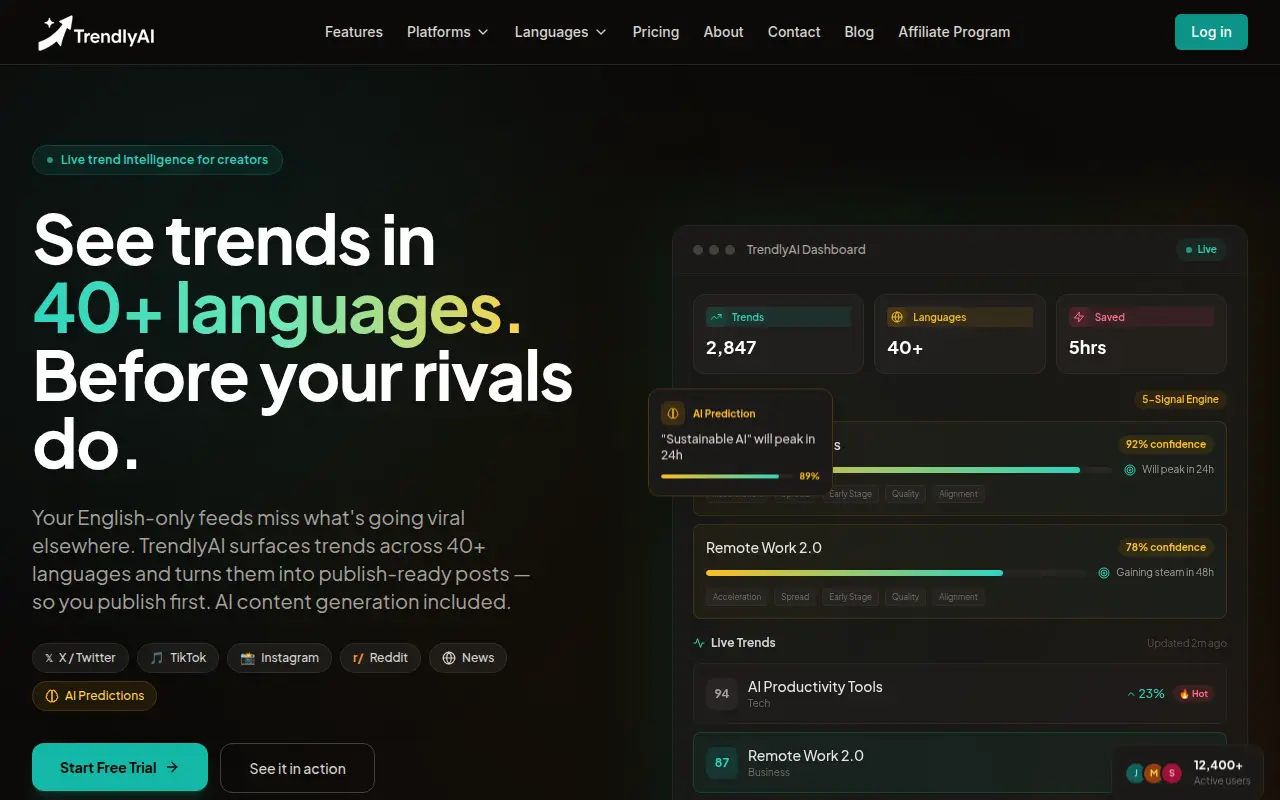Click the Saved lightning bolt icon

coord(1079,317)
